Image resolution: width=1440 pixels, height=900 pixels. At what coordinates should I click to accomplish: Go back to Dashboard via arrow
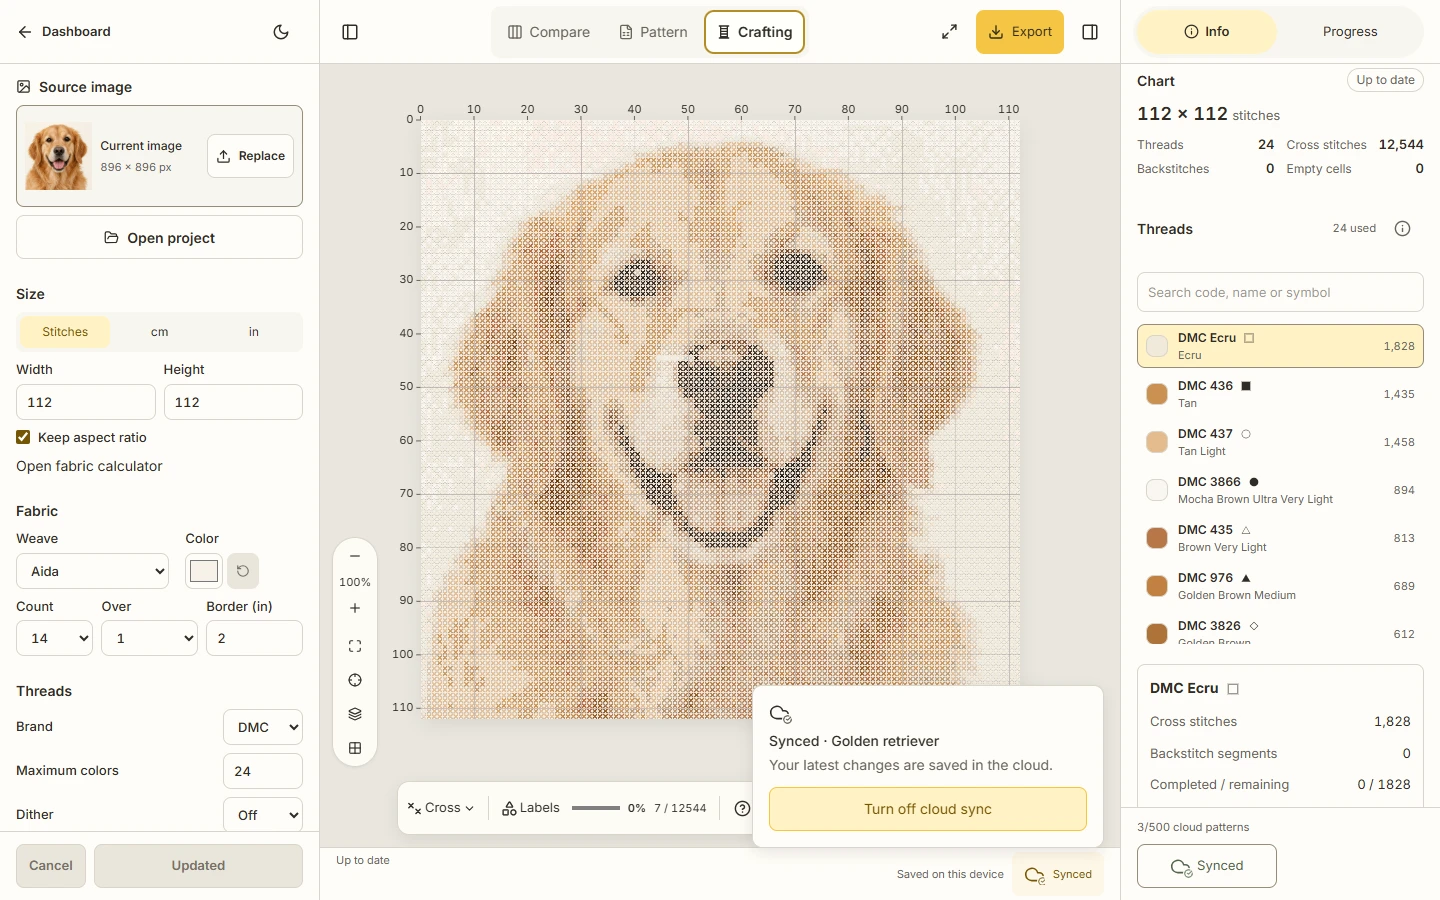[x=64, y=32]
